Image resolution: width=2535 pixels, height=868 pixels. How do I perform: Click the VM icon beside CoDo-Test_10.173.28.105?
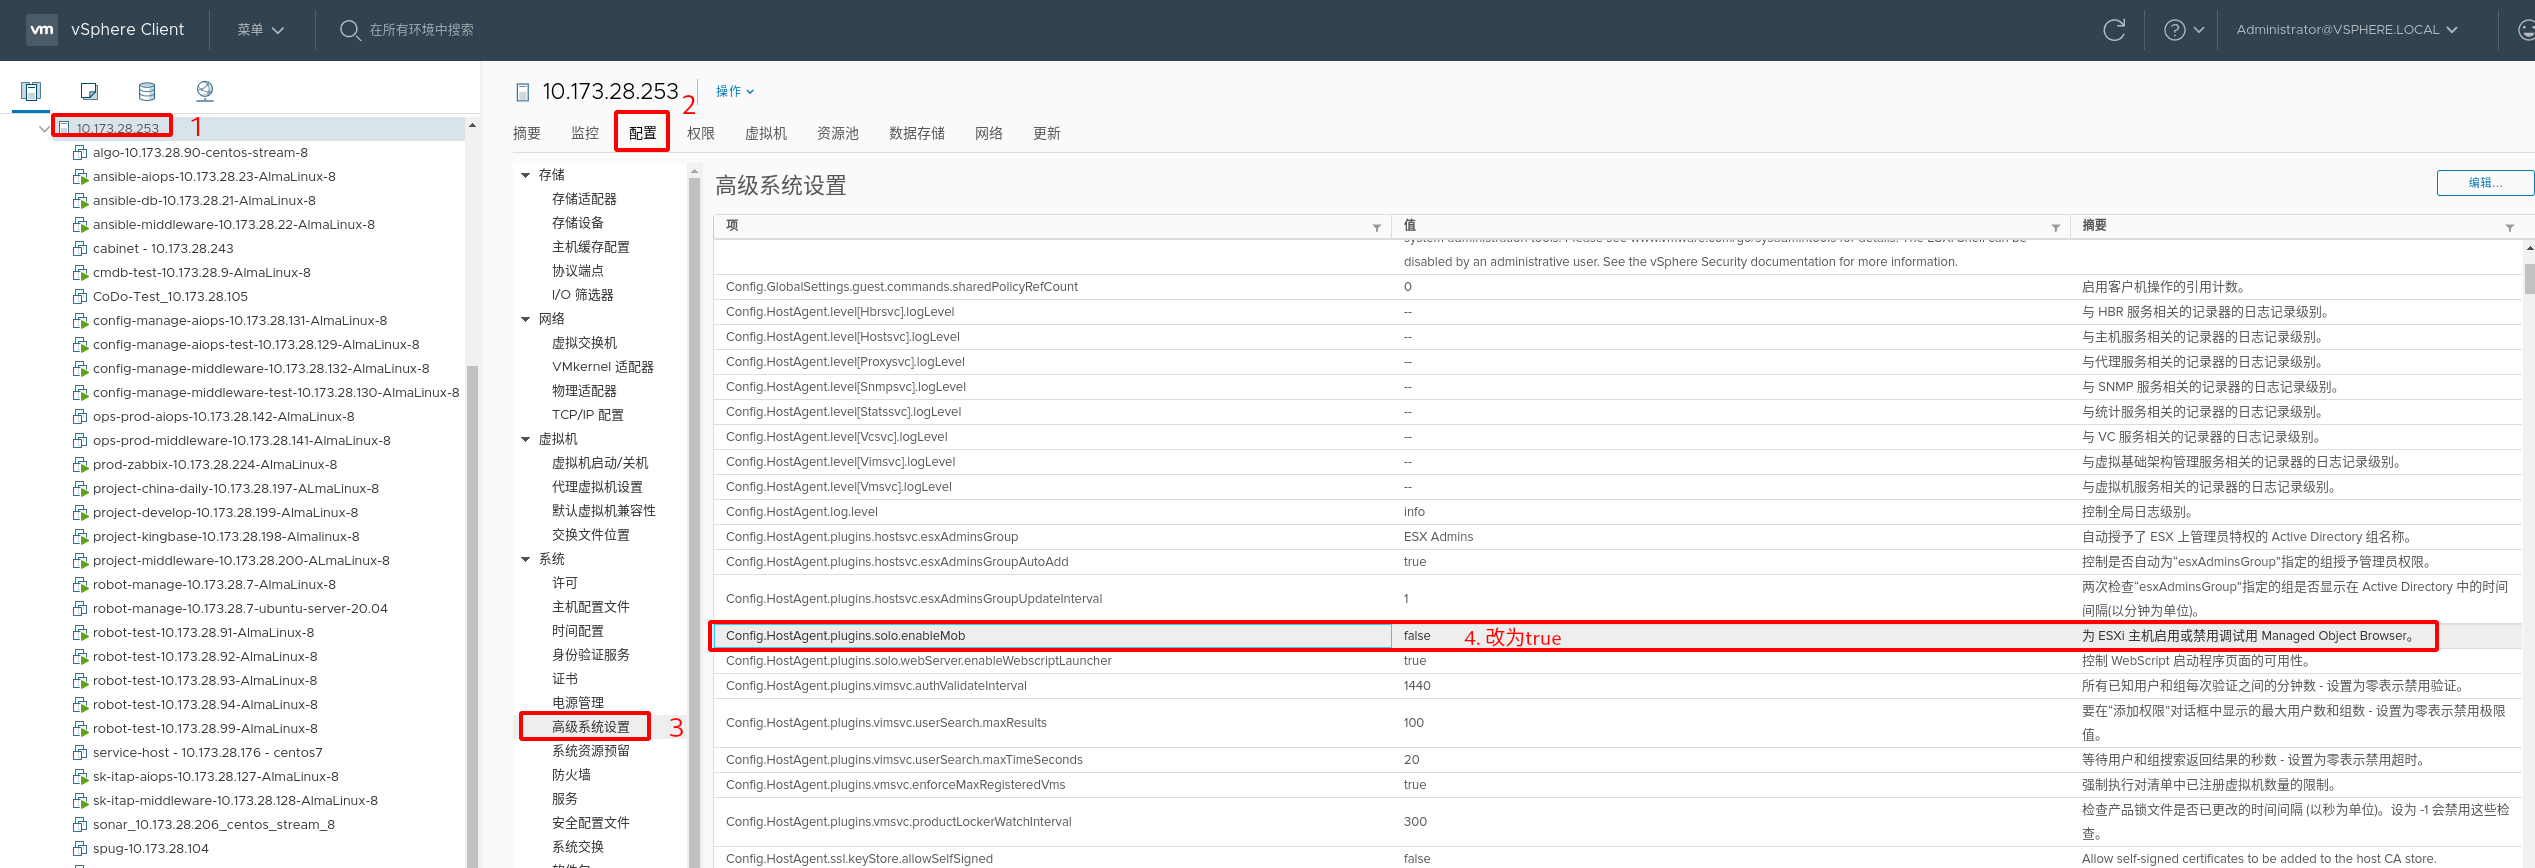pyautogui.click(x=80, y=297)
